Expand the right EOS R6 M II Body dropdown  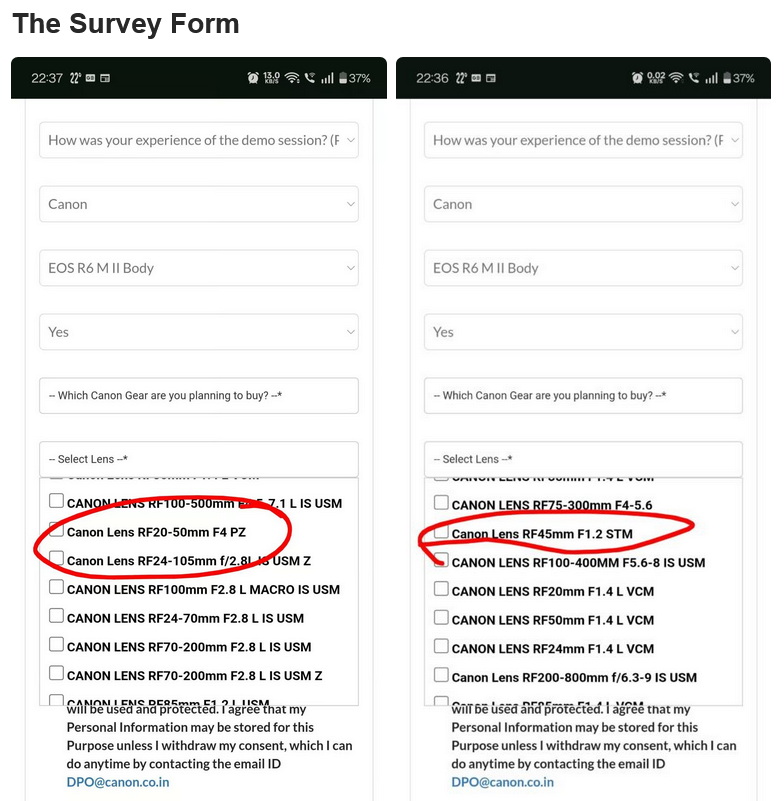583,268
